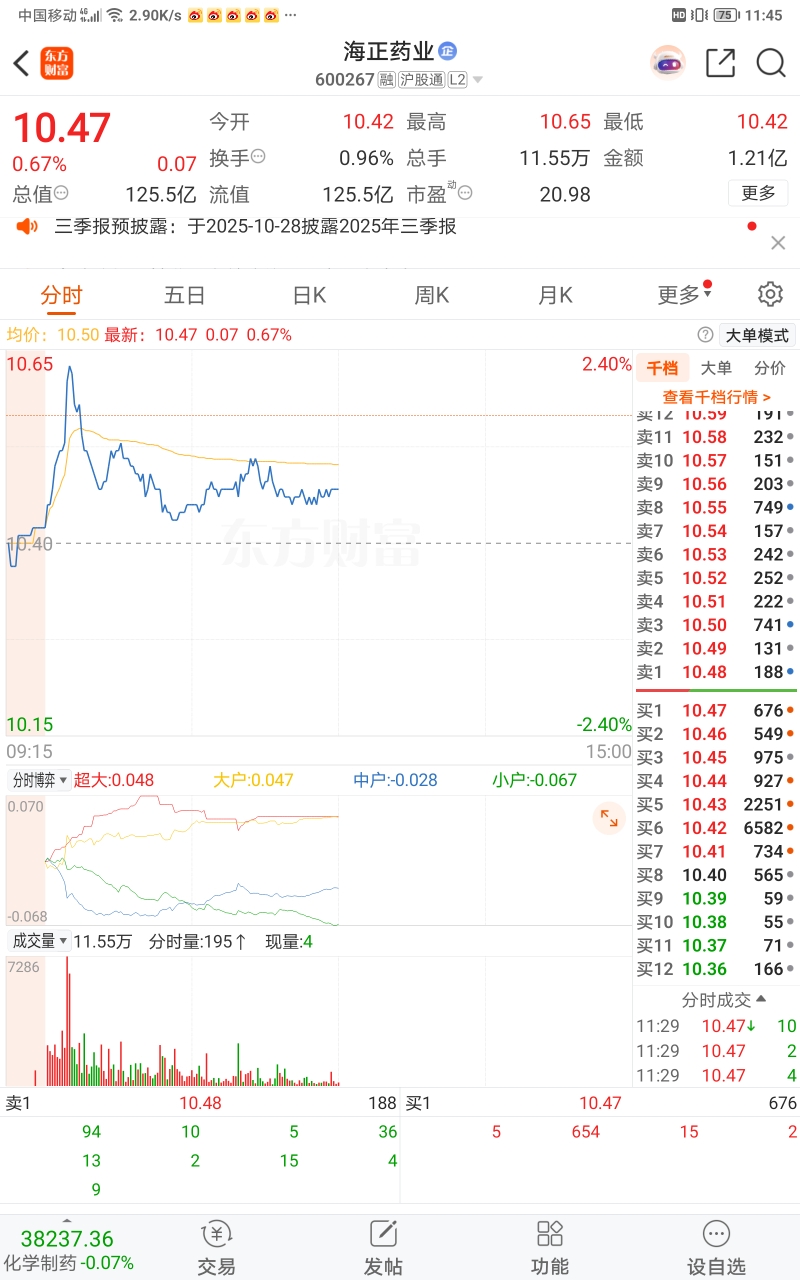The width and height of the screenshot is (800, 1280).
Task: Open the robot assistant avatar icon
Action: [x=667, y=63]
